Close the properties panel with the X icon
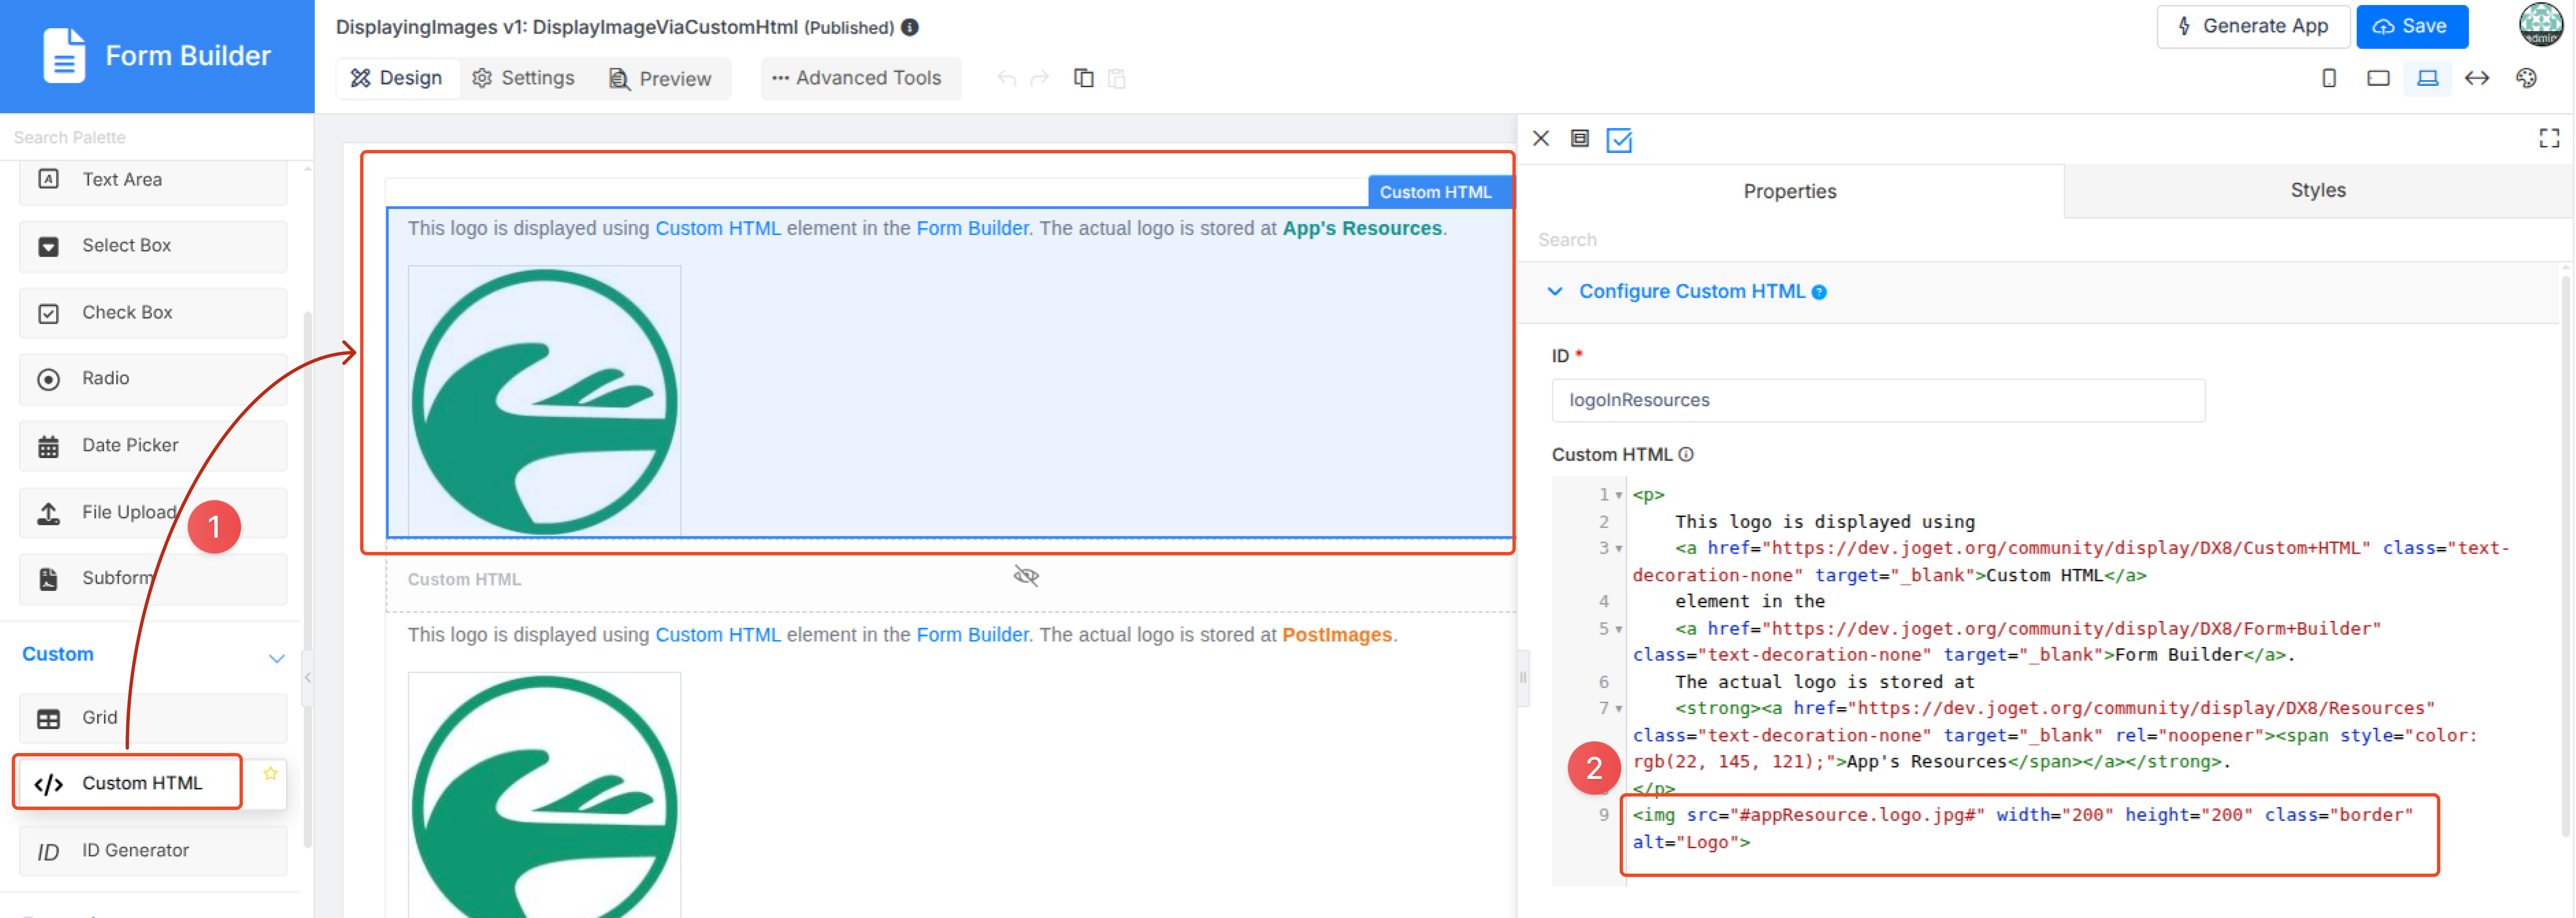The image size is (2576, 918). [x=1541, y=139]
